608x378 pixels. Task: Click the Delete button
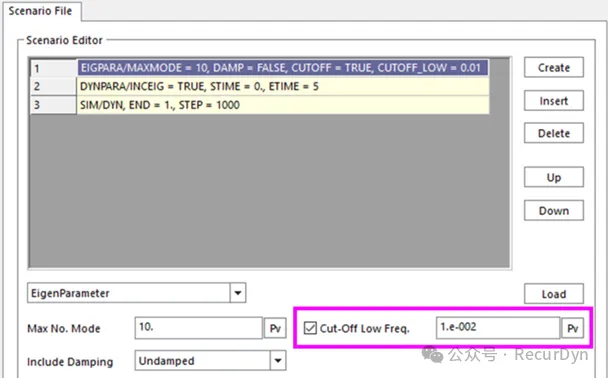[x=554, y=133]
